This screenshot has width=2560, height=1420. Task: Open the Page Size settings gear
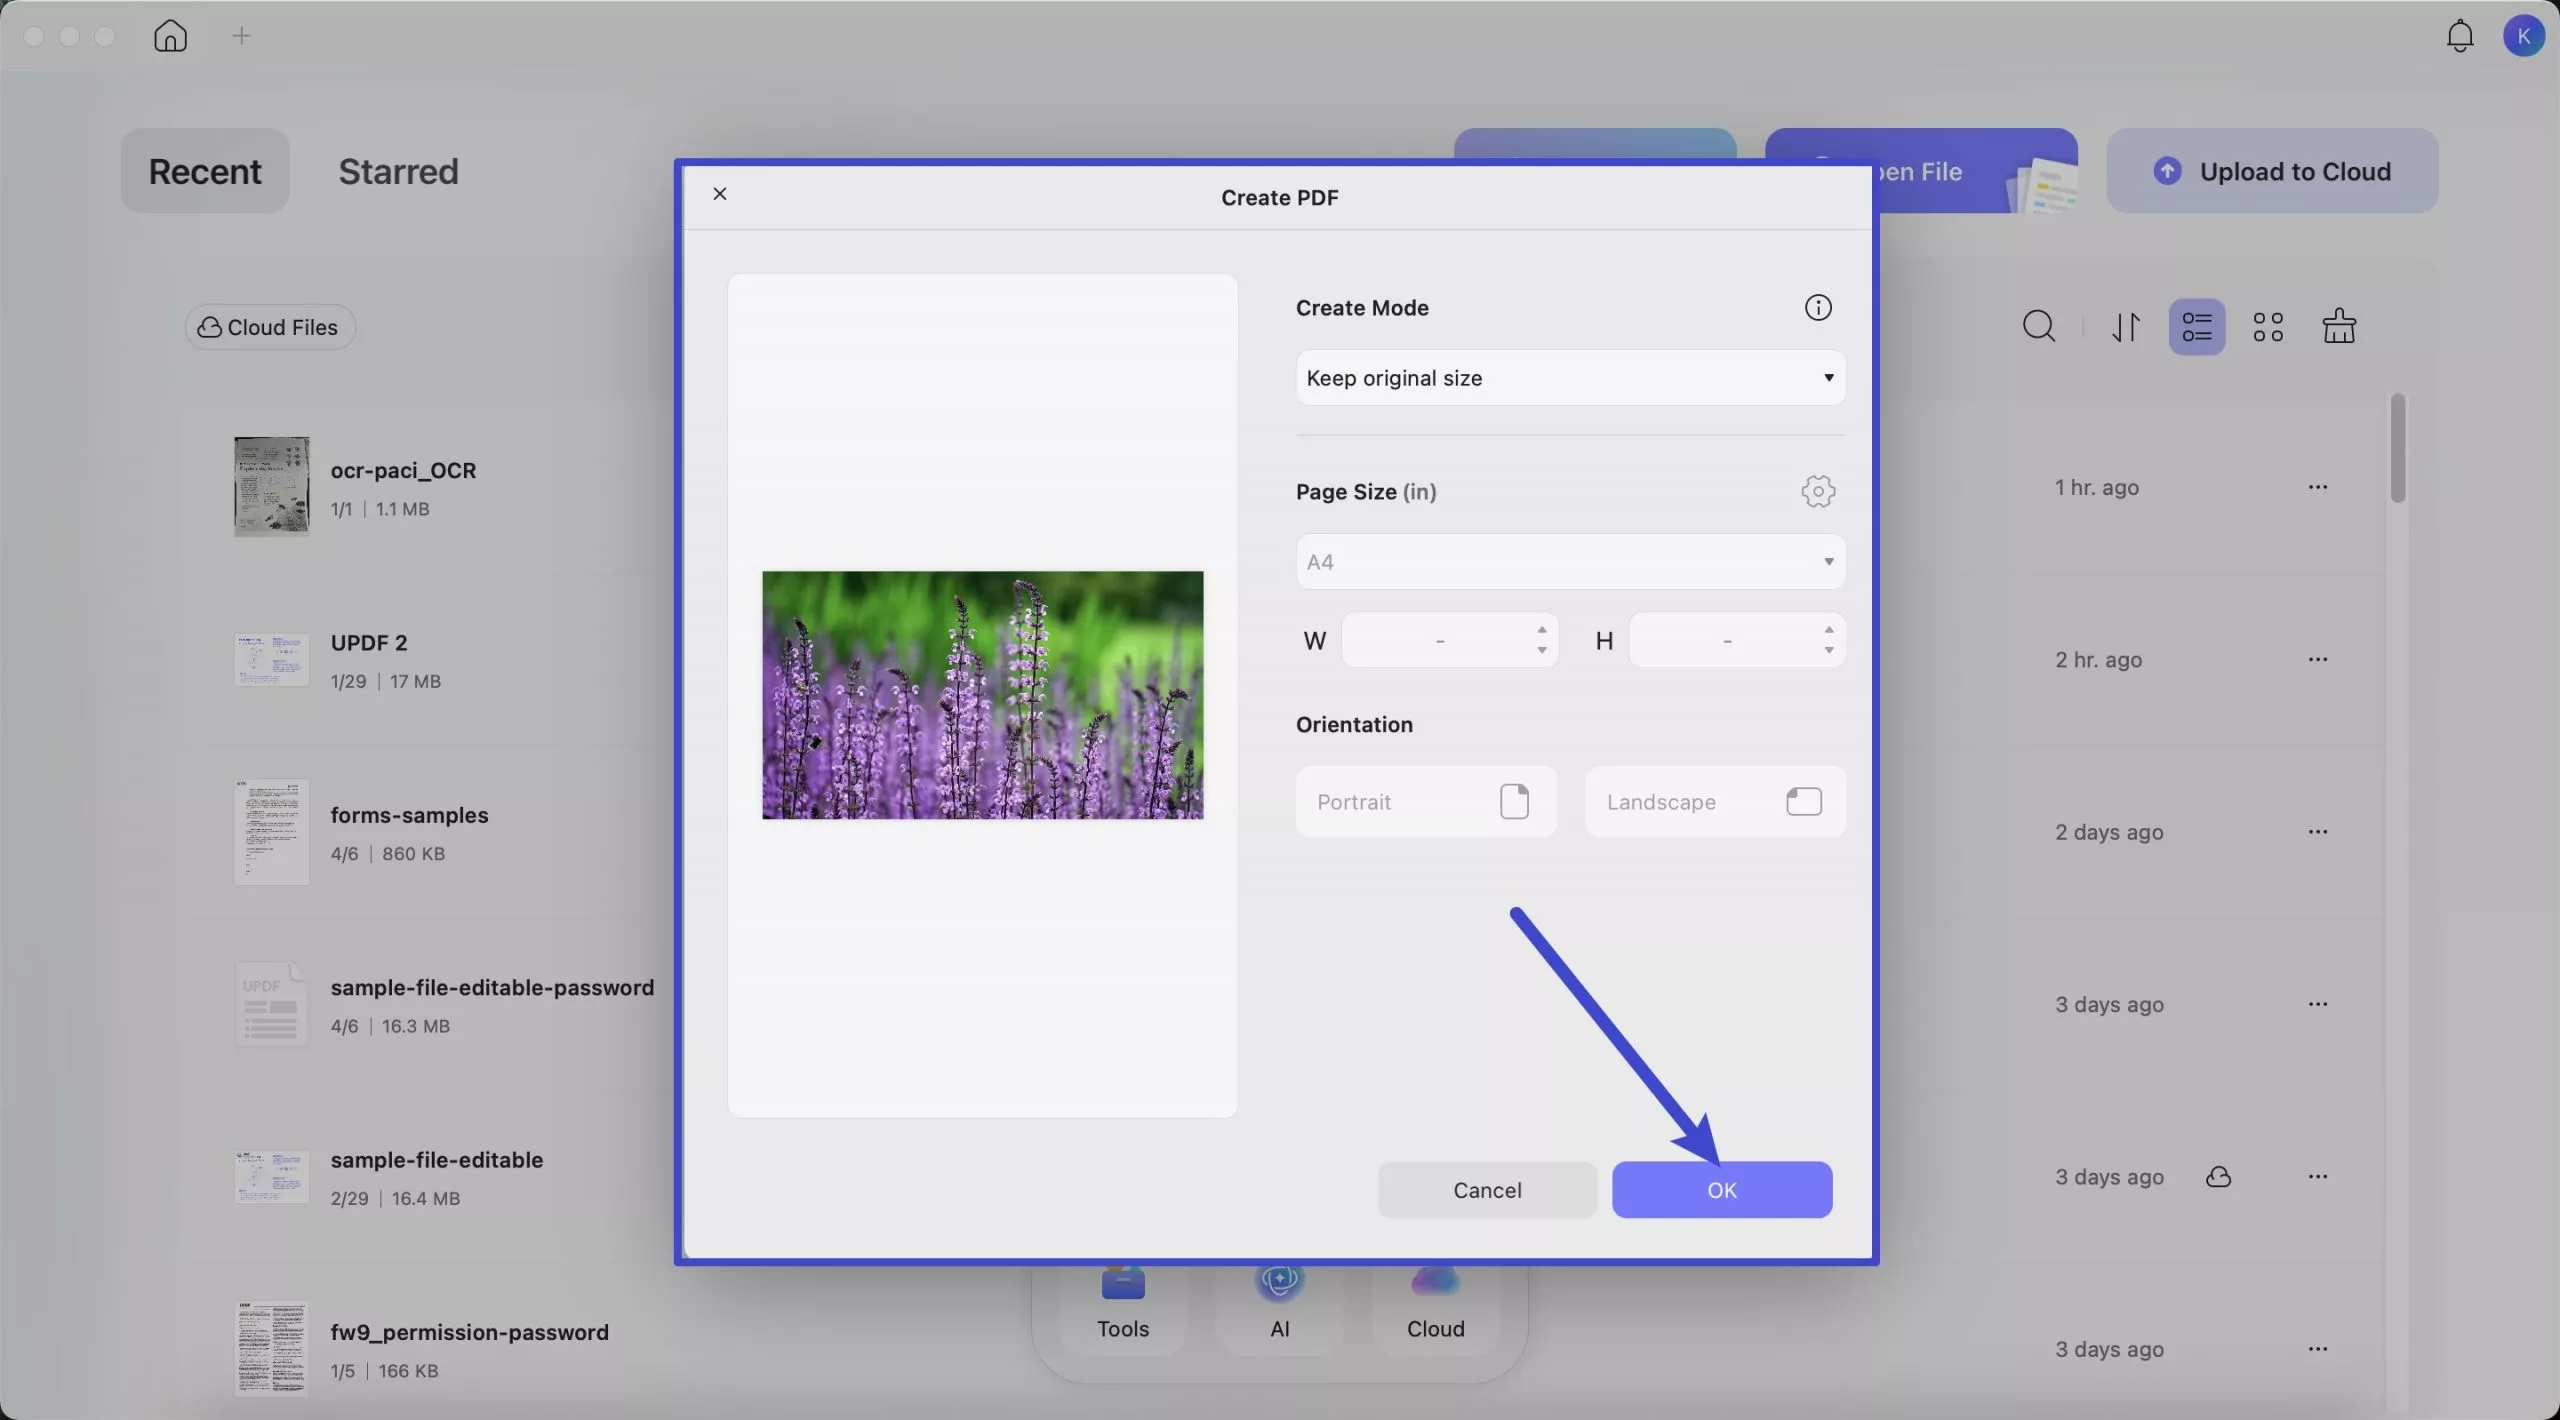(x=1817, y=491)
